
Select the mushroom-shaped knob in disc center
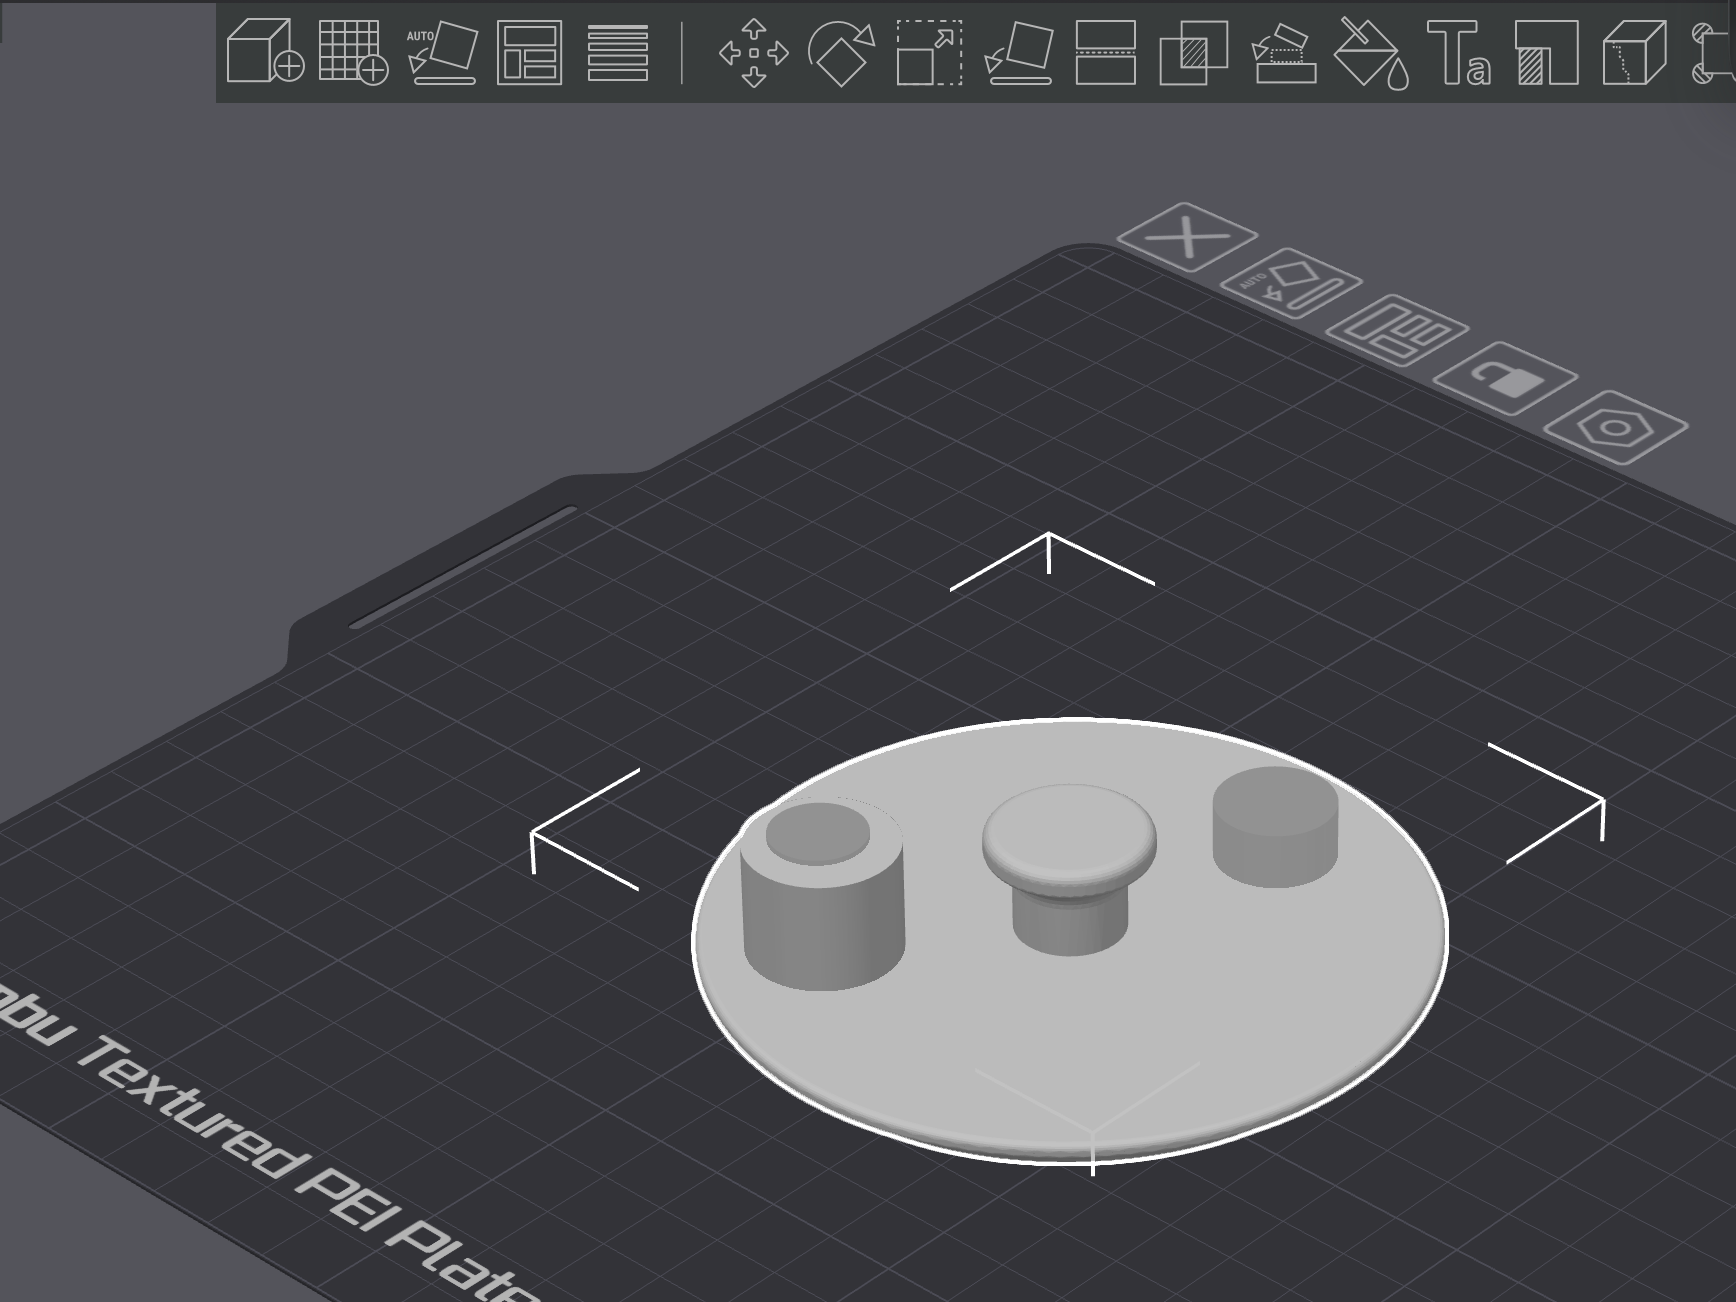tap(1069, 868)
